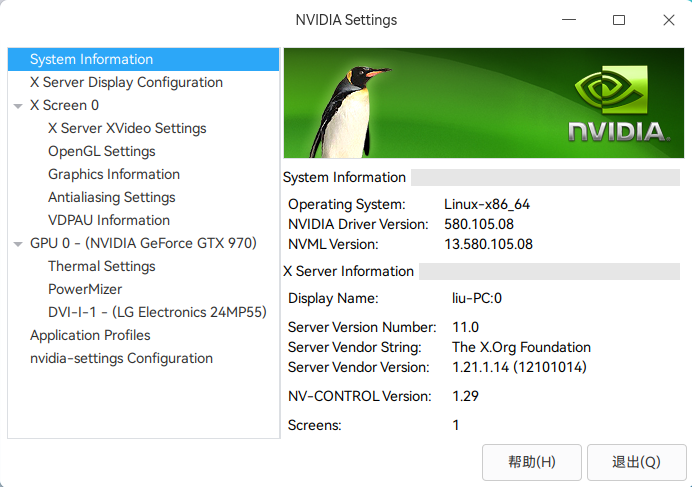Click the NVIDIA Settings window title
The width and height of the screenshot is (692, 487).
(x=346, y=20)
